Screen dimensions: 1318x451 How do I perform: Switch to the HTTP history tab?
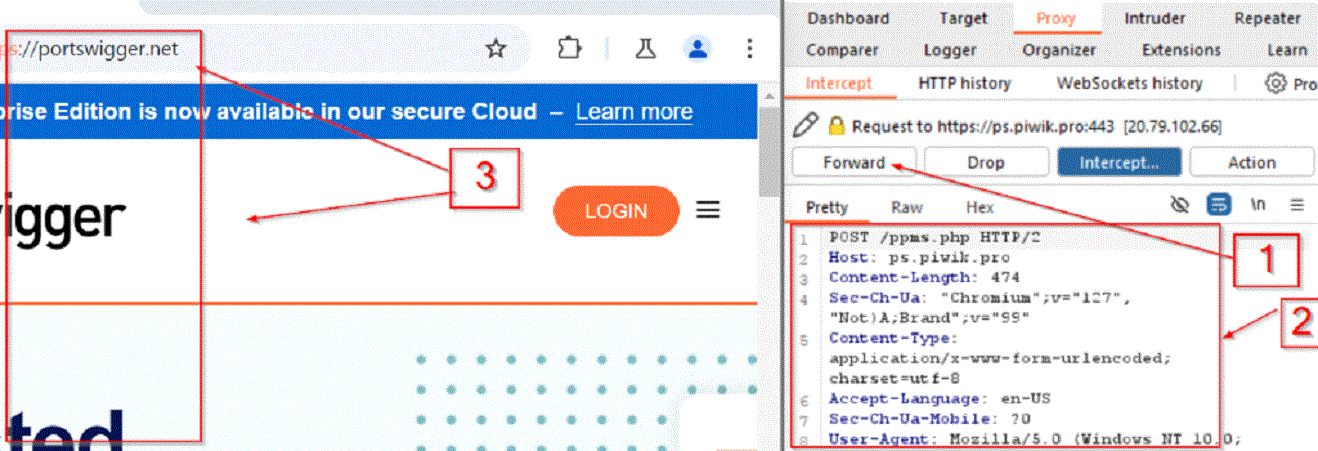[x=964, y=84]
